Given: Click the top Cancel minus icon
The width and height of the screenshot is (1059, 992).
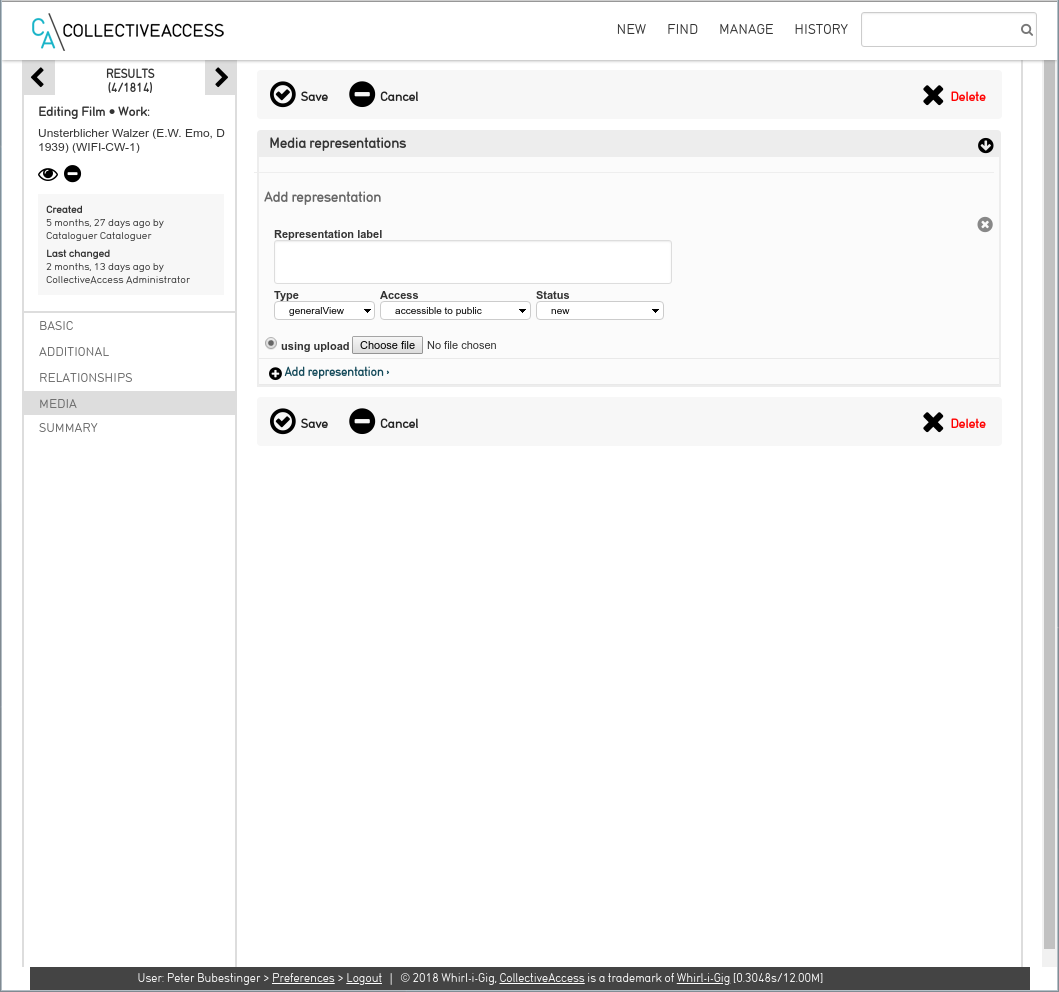Looking at the screenshot, I should 362,95.
